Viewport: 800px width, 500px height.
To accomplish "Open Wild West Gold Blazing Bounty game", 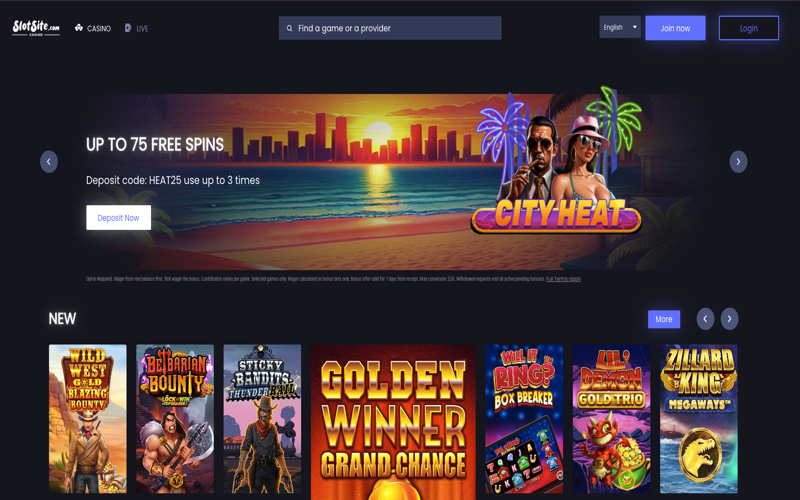I will [x=88, y=418].
